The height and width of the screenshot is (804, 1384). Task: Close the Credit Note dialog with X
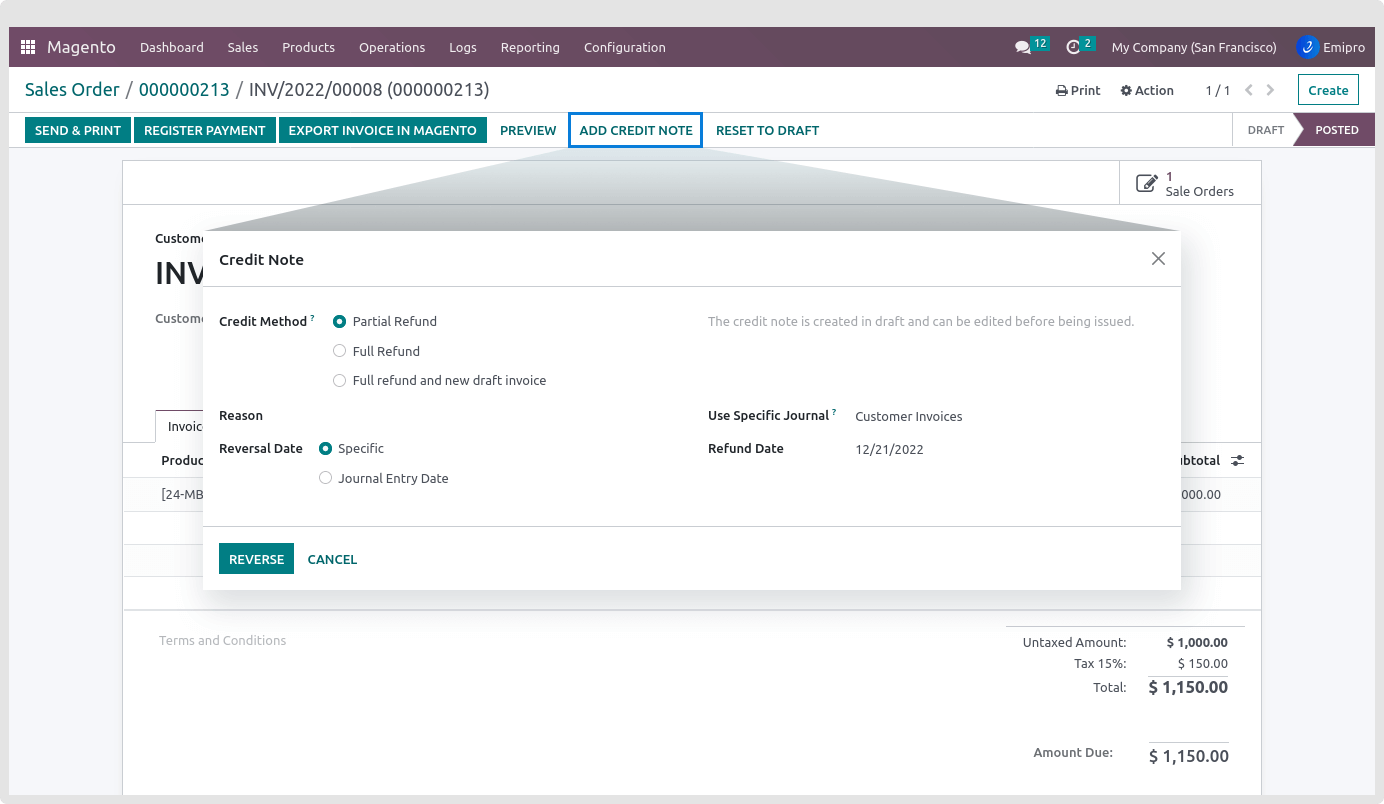tap(1158, 259)
